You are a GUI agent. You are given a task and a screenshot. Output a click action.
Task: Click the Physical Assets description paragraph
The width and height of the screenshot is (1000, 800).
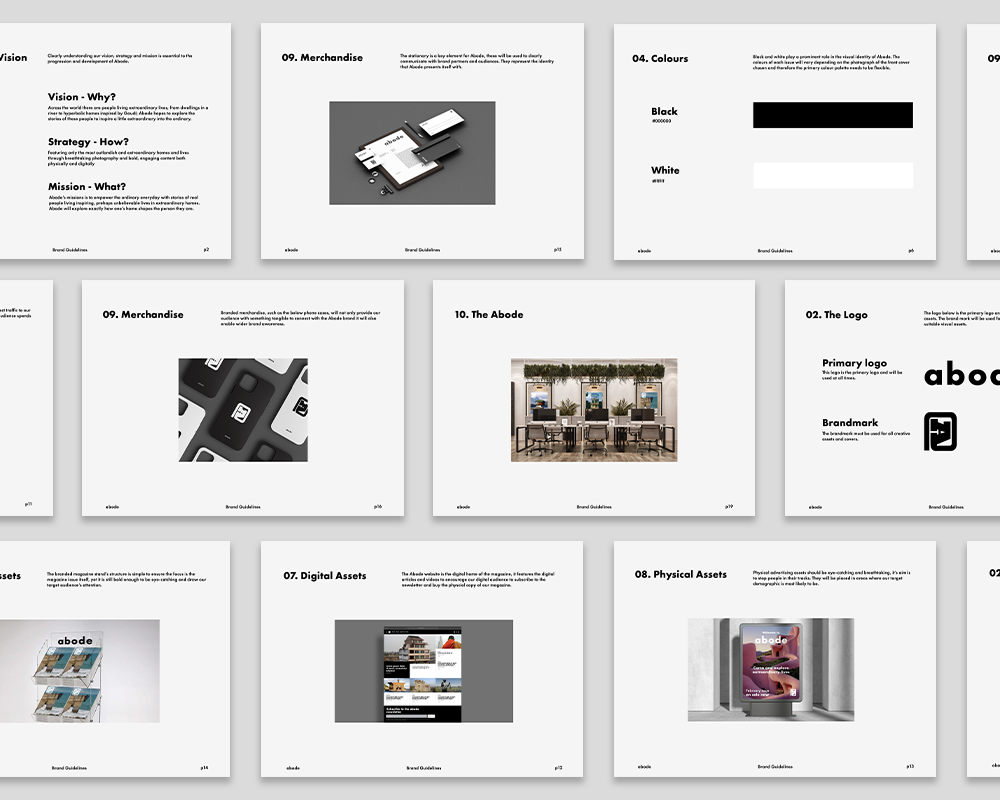(x=832, y=578)
